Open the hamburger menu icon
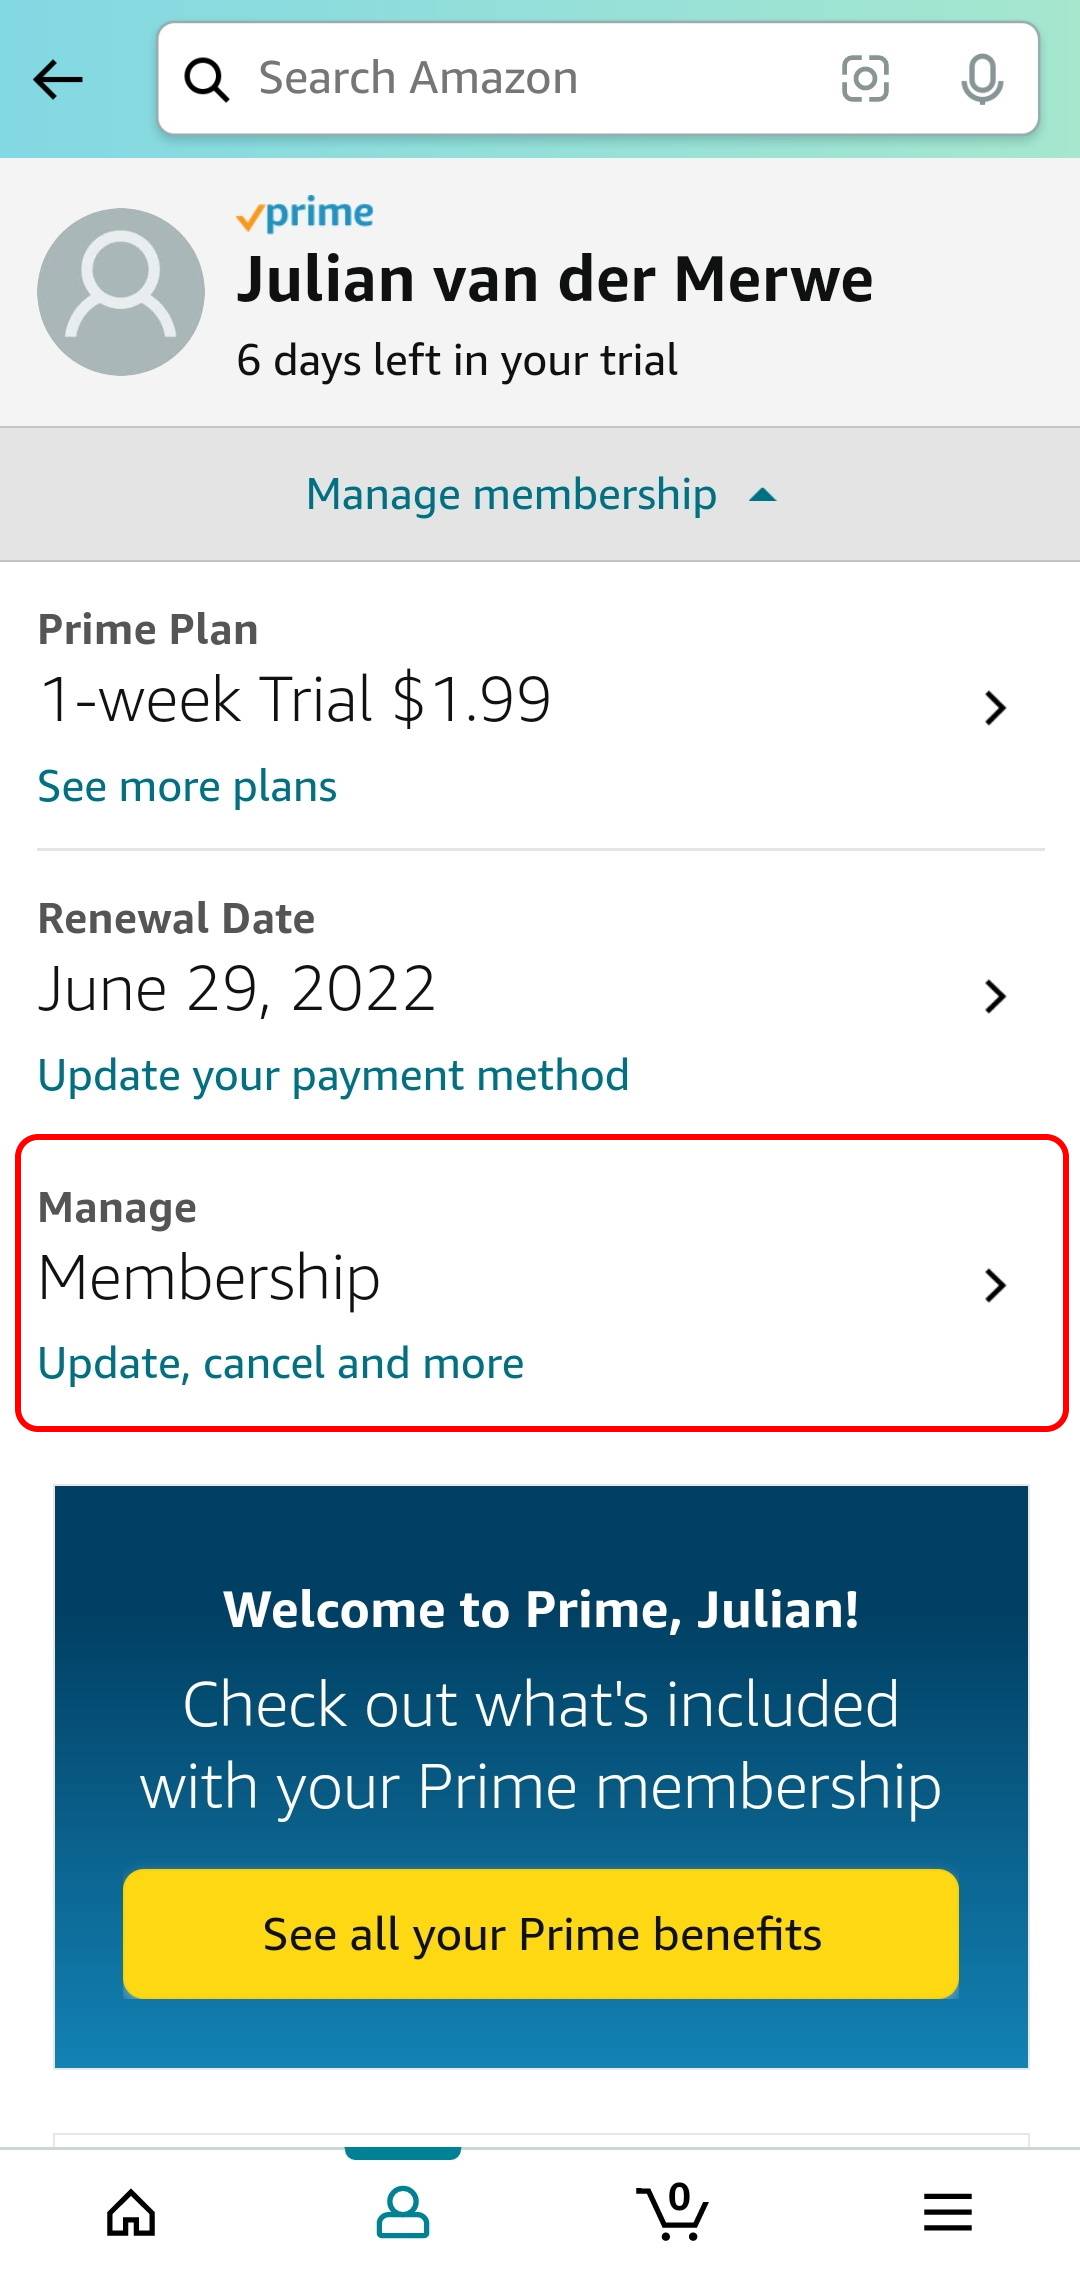 (945, 2211)
